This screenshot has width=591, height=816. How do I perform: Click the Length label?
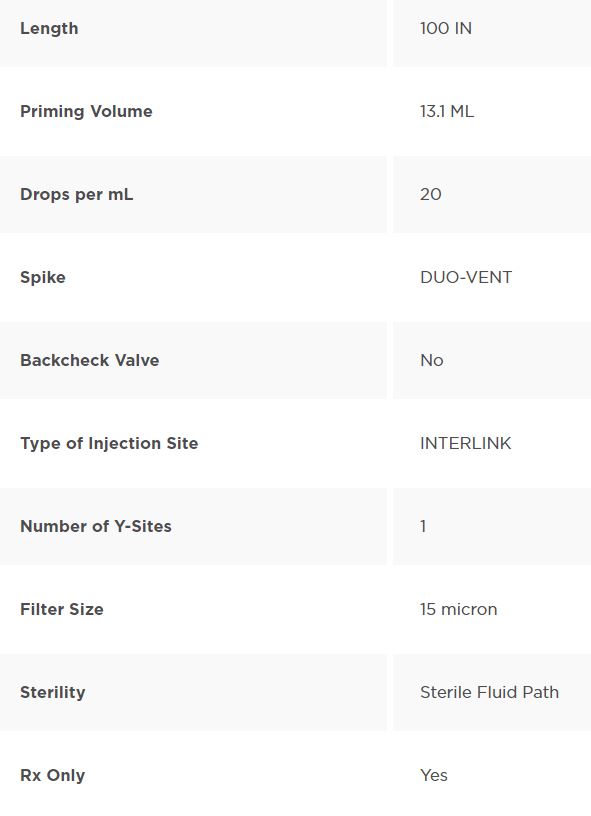[x=49, y=28]
